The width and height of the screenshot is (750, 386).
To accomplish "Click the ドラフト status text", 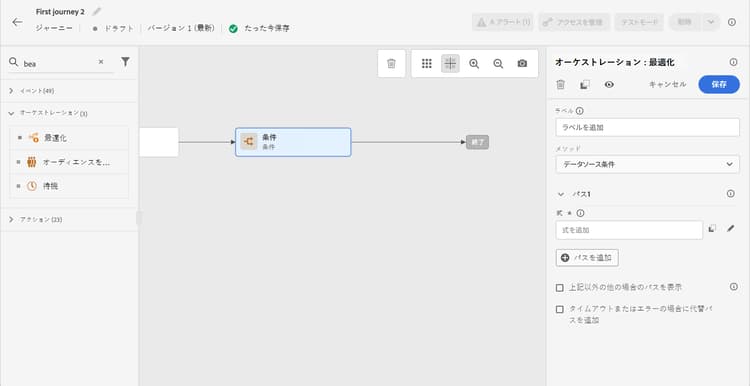I will pos(119,28).
